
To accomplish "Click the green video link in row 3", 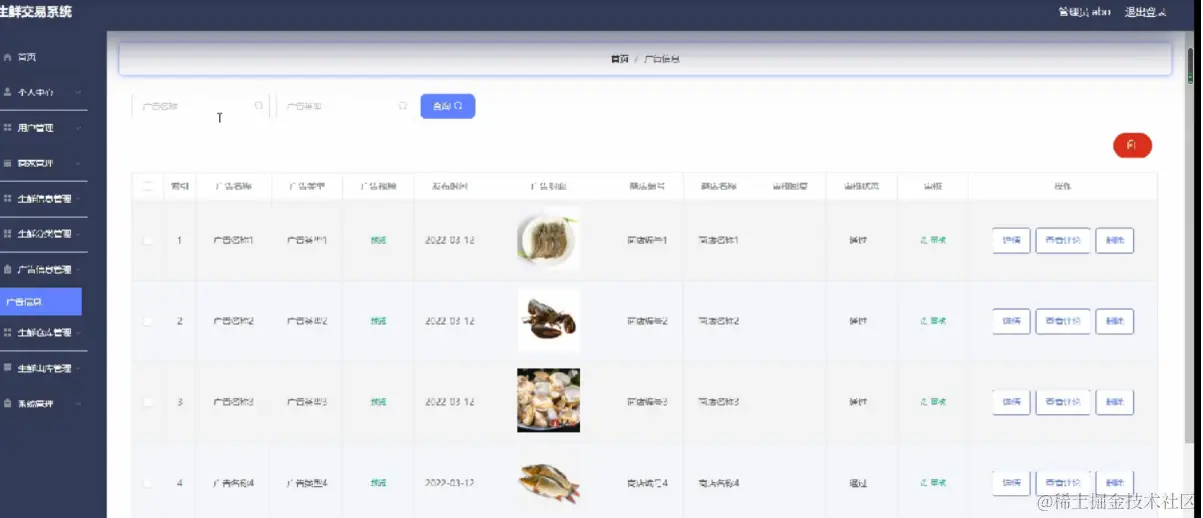I will tap(378, 402).
